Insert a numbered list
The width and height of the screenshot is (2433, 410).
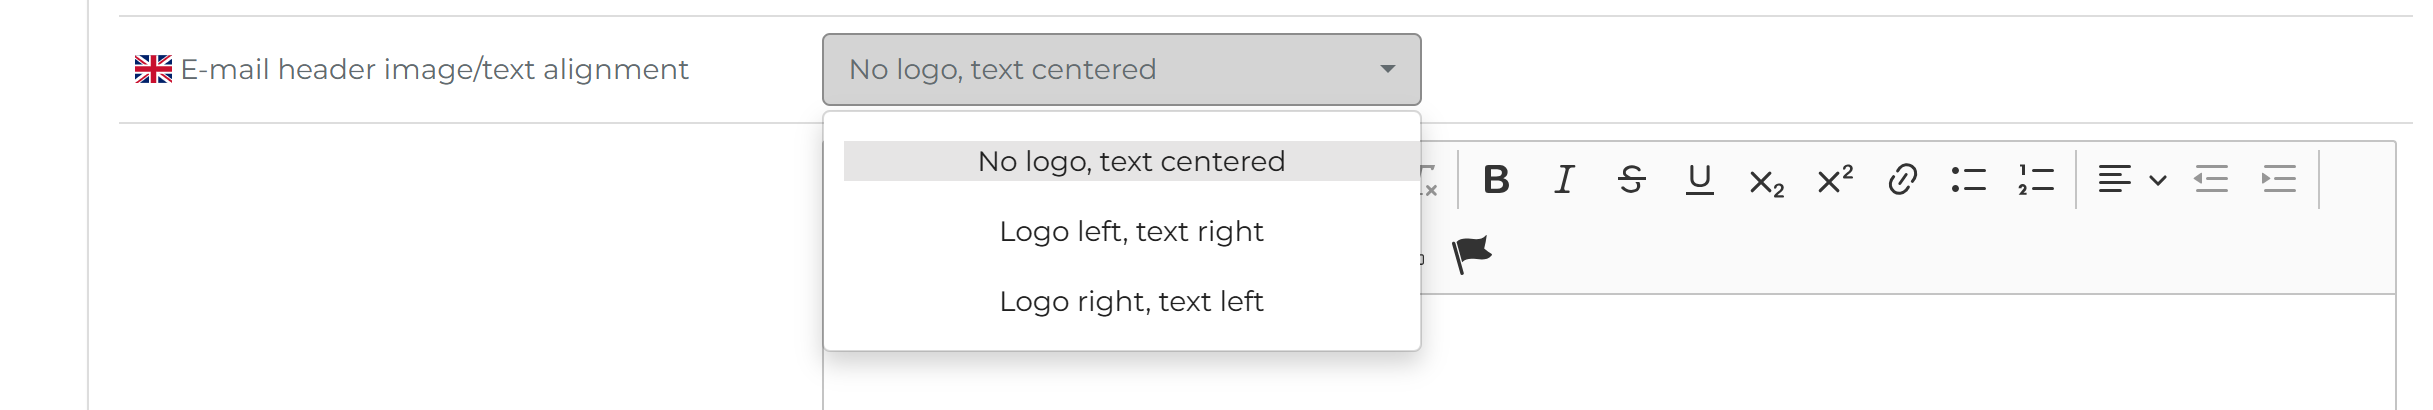(x=2036, y=180)
